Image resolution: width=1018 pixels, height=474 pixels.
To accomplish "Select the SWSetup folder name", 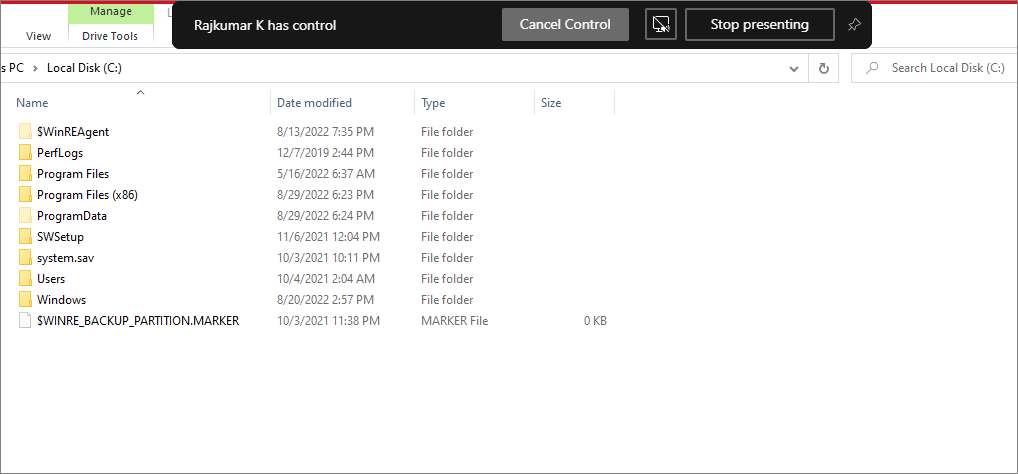I will (60, 237).
